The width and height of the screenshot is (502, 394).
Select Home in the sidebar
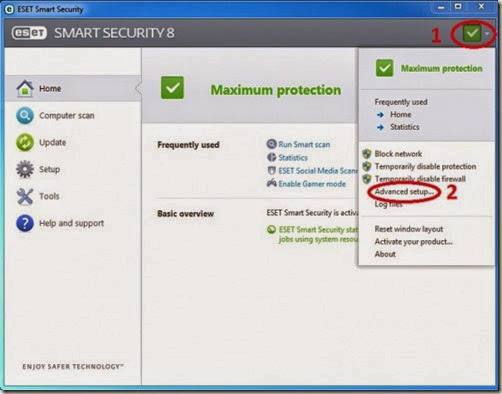point(73,88)
